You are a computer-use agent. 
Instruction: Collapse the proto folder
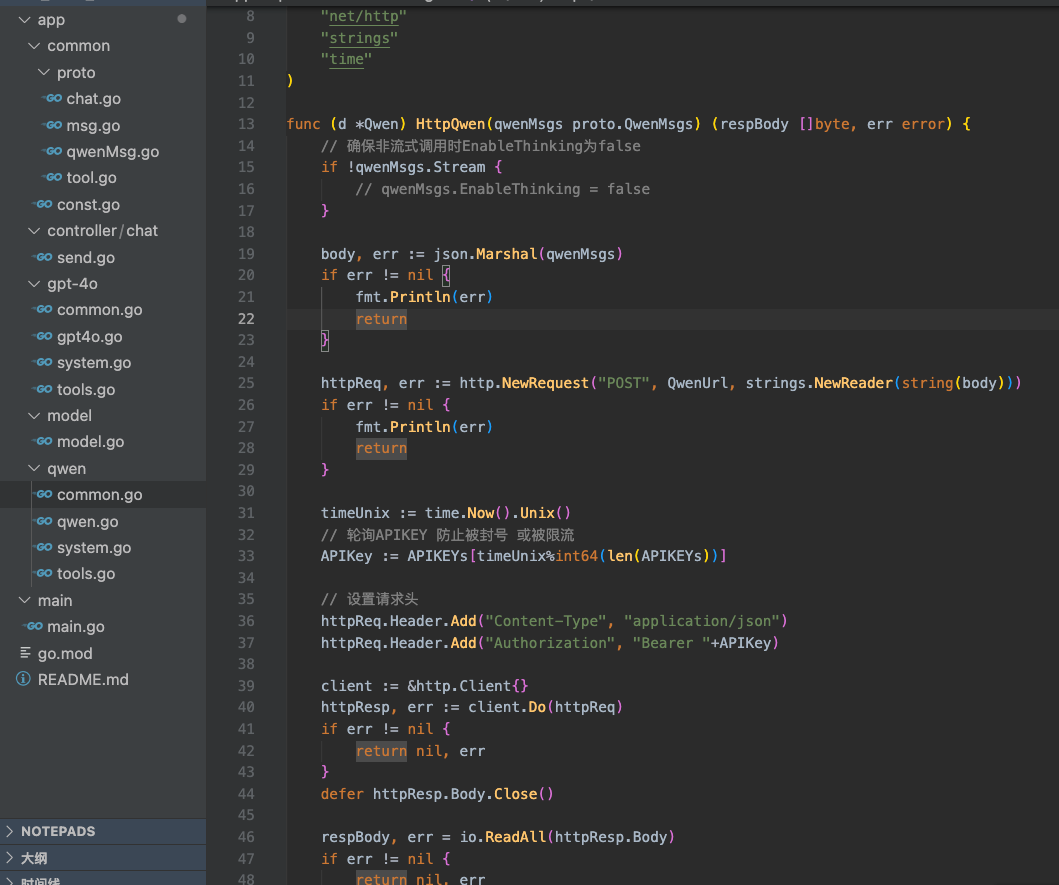pyautogui.click(x=44, y=73)
